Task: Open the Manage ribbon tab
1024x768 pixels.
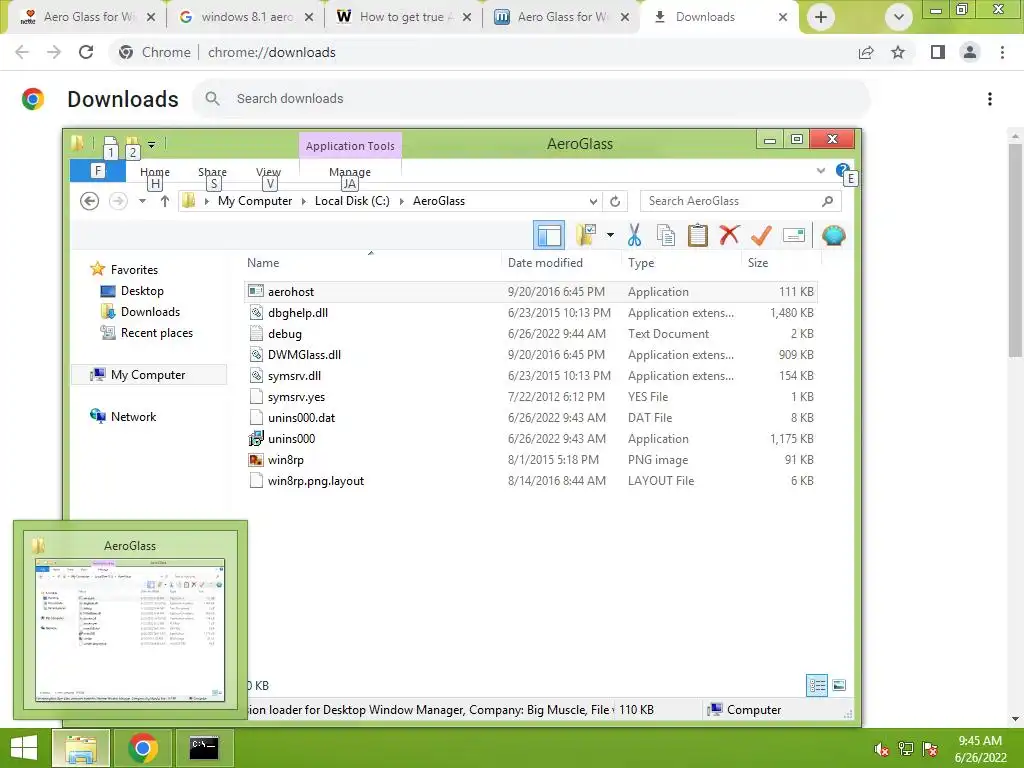Action: coord(350,172)
